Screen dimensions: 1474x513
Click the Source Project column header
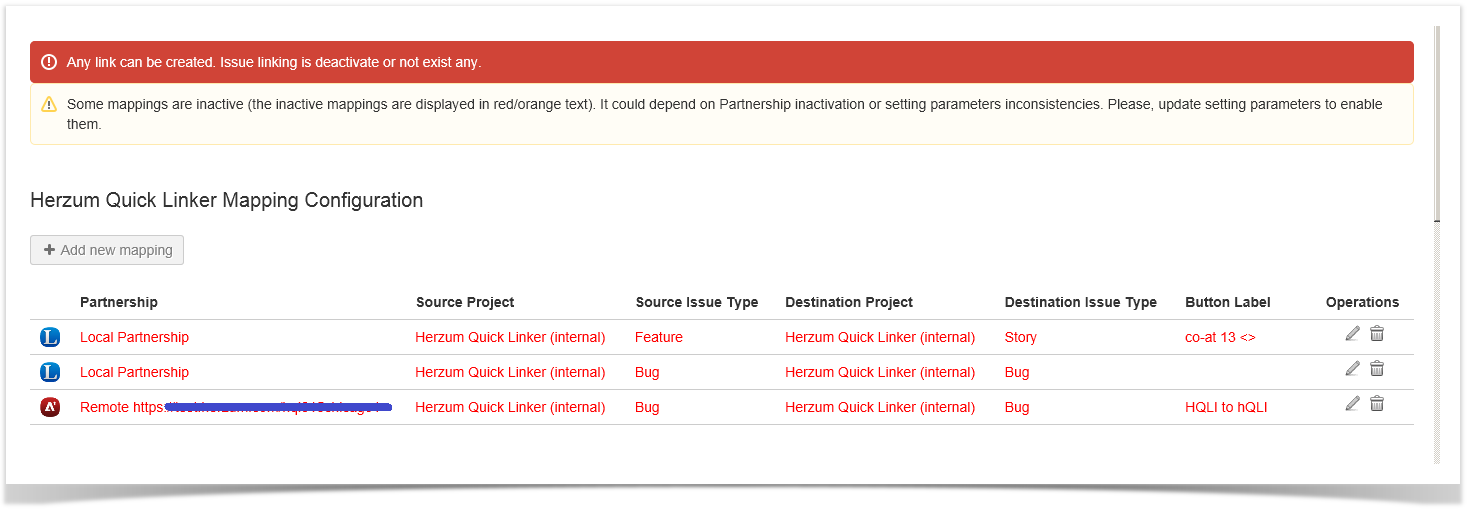(x=465, y=302)
